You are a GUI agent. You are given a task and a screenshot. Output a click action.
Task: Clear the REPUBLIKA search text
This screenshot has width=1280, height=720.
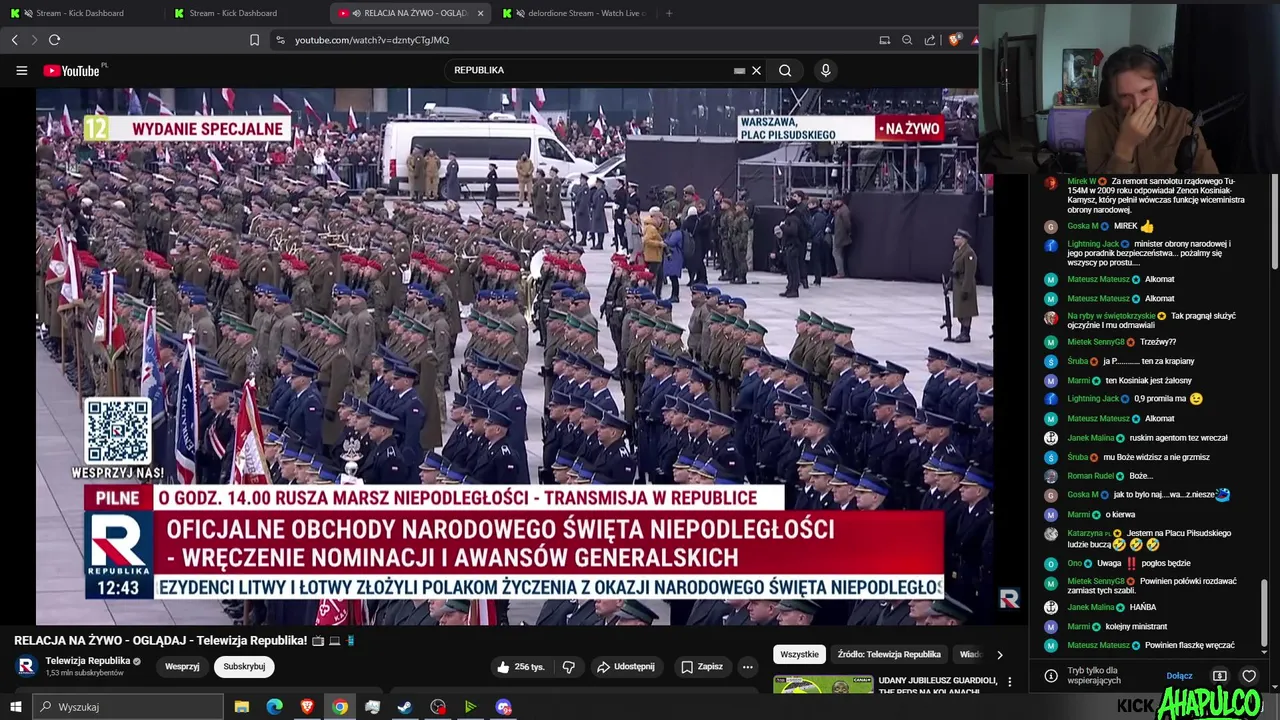click(757, 71)
